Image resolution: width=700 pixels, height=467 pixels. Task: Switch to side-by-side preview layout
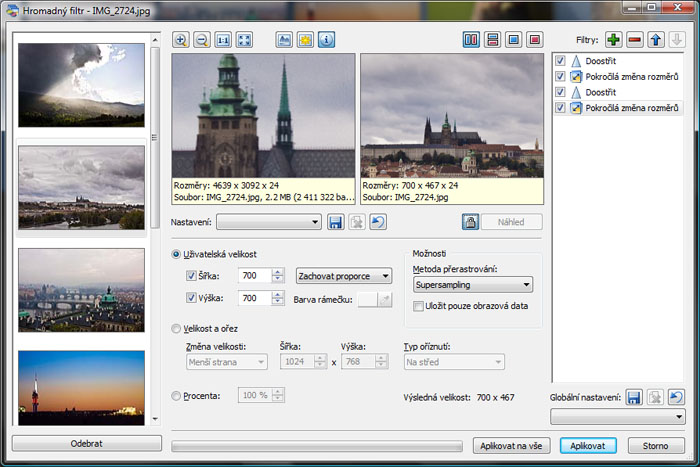[x=471, y=40]
